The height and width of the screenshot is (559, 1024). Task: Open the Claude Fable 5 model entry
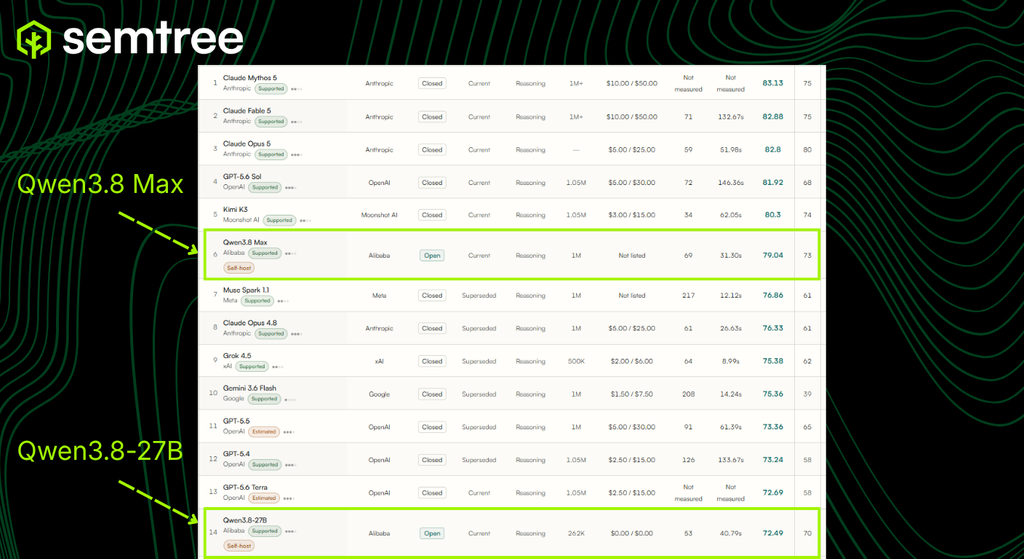click(247, 111)
